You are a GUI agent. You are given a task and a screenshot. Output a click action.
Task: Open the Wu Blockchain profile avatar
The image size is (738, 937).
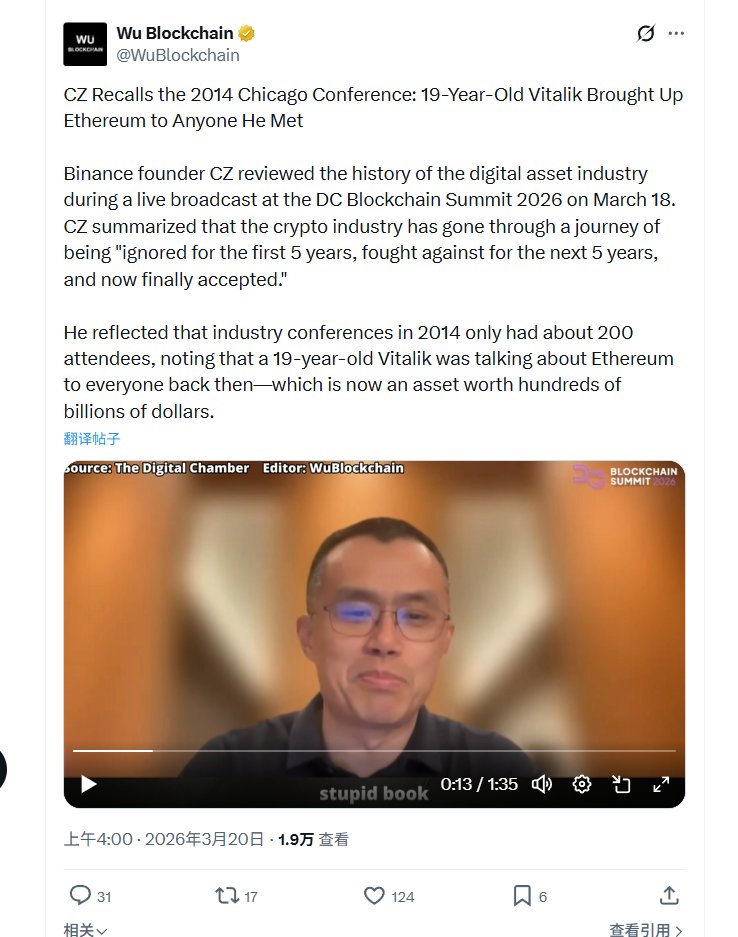point(85,44)
